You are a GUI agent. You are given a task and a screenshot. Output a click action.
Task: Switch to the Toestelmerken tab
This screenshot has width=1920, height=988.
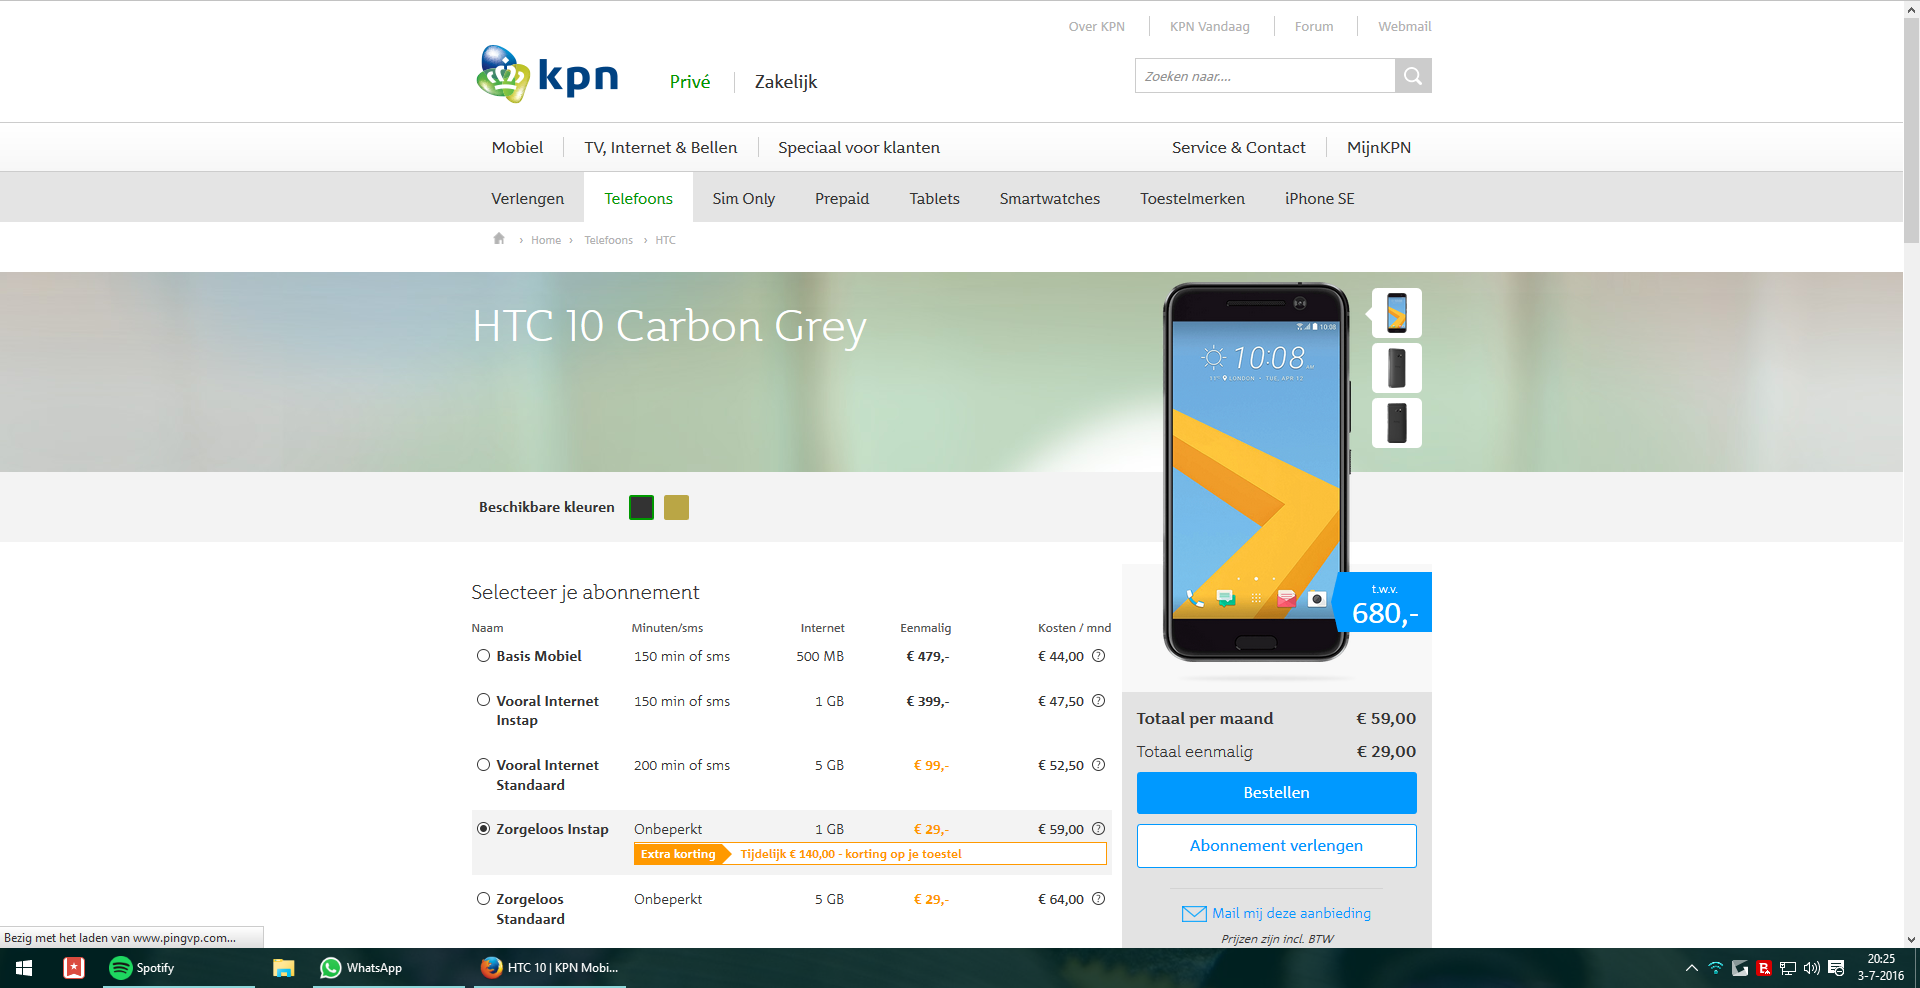(1193, 198)
